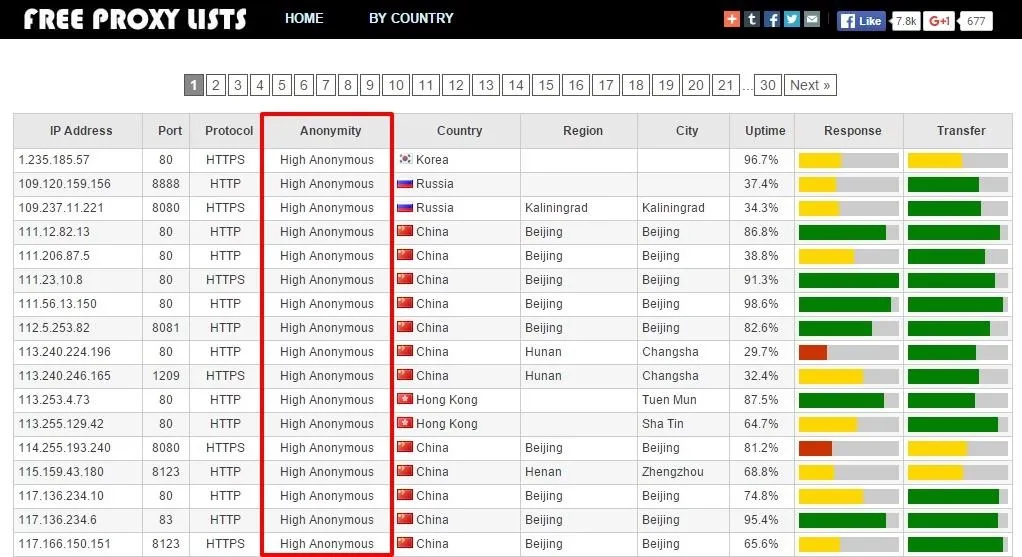Click China flag in 117.136.234.10 row

click(x=405, y=495)
